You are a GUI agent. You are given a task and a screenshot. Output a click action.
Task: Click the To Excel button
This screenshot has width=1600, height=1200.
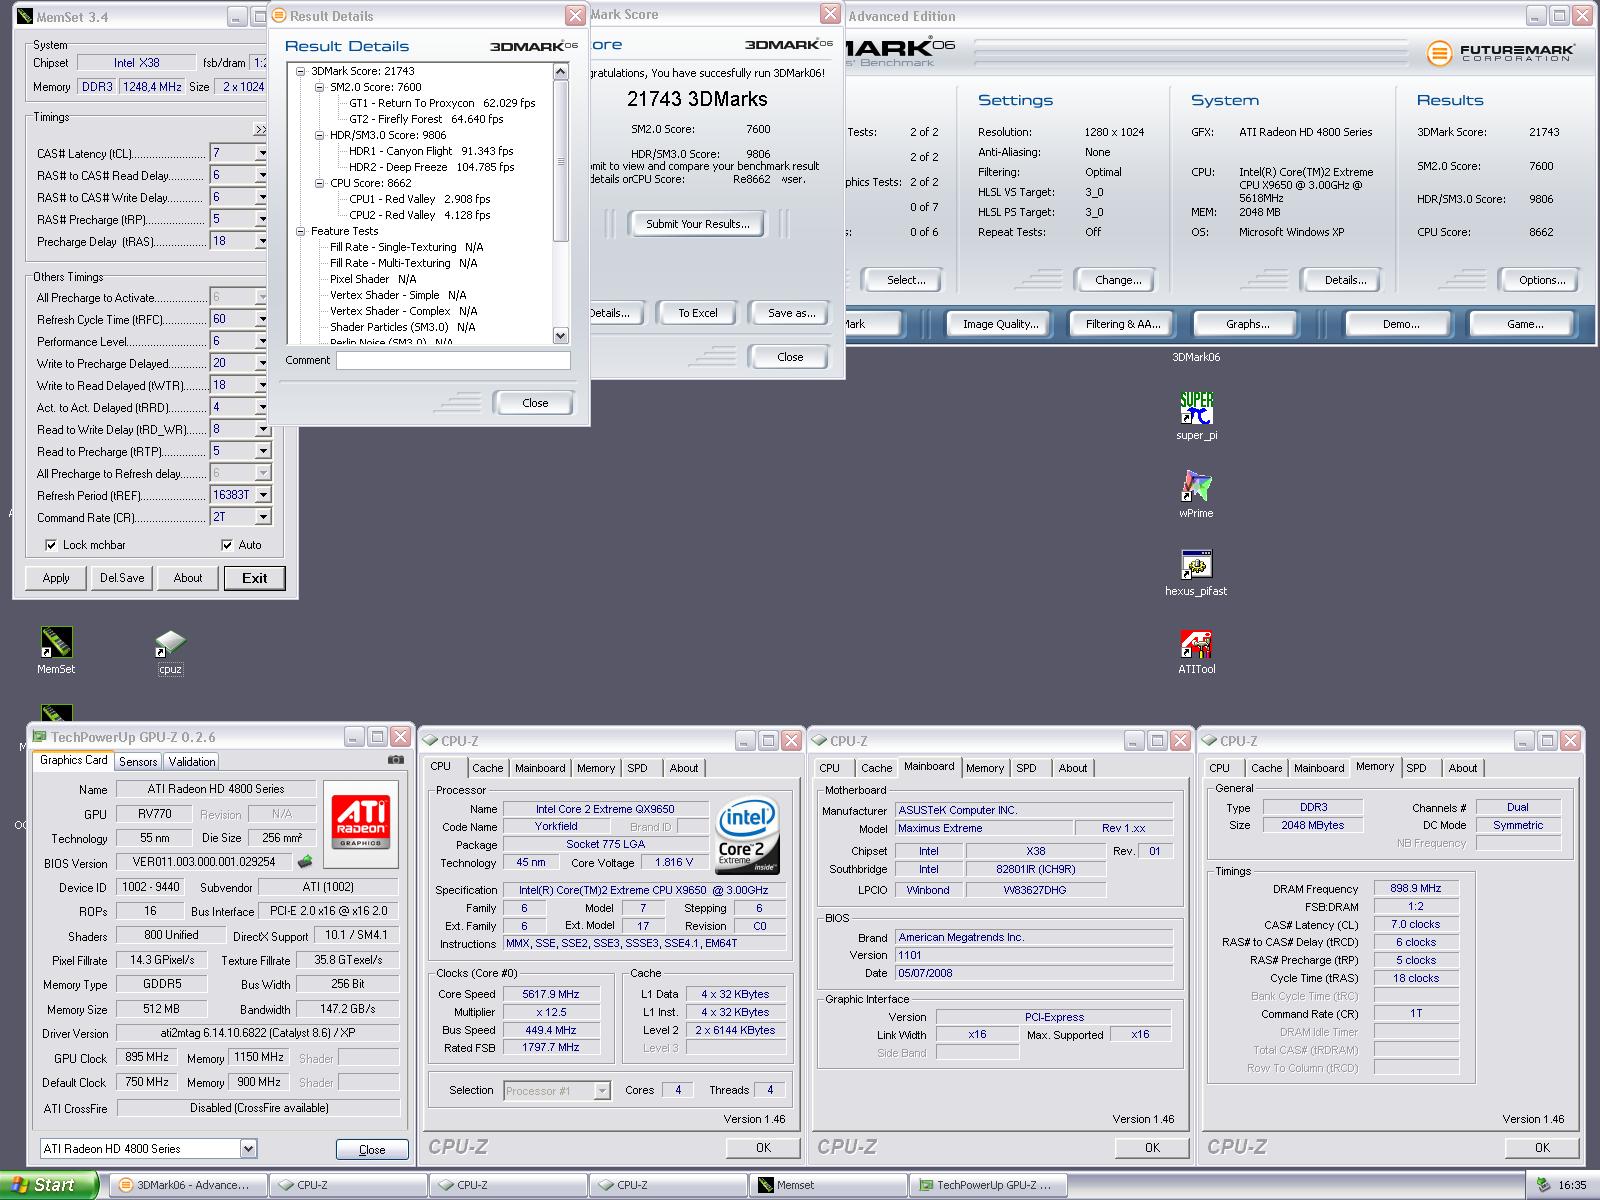coord(698,313)
